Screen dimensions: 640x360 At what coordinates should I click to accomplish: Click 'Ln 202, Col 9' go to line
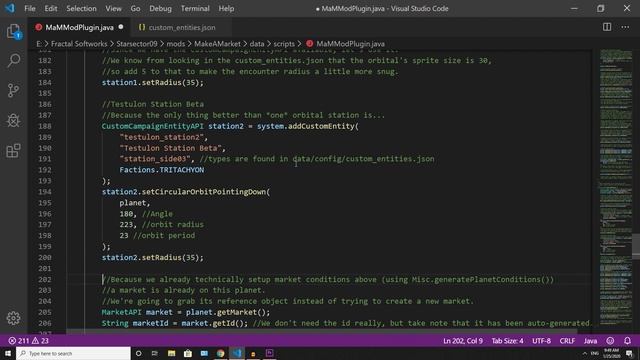point(463,341)
